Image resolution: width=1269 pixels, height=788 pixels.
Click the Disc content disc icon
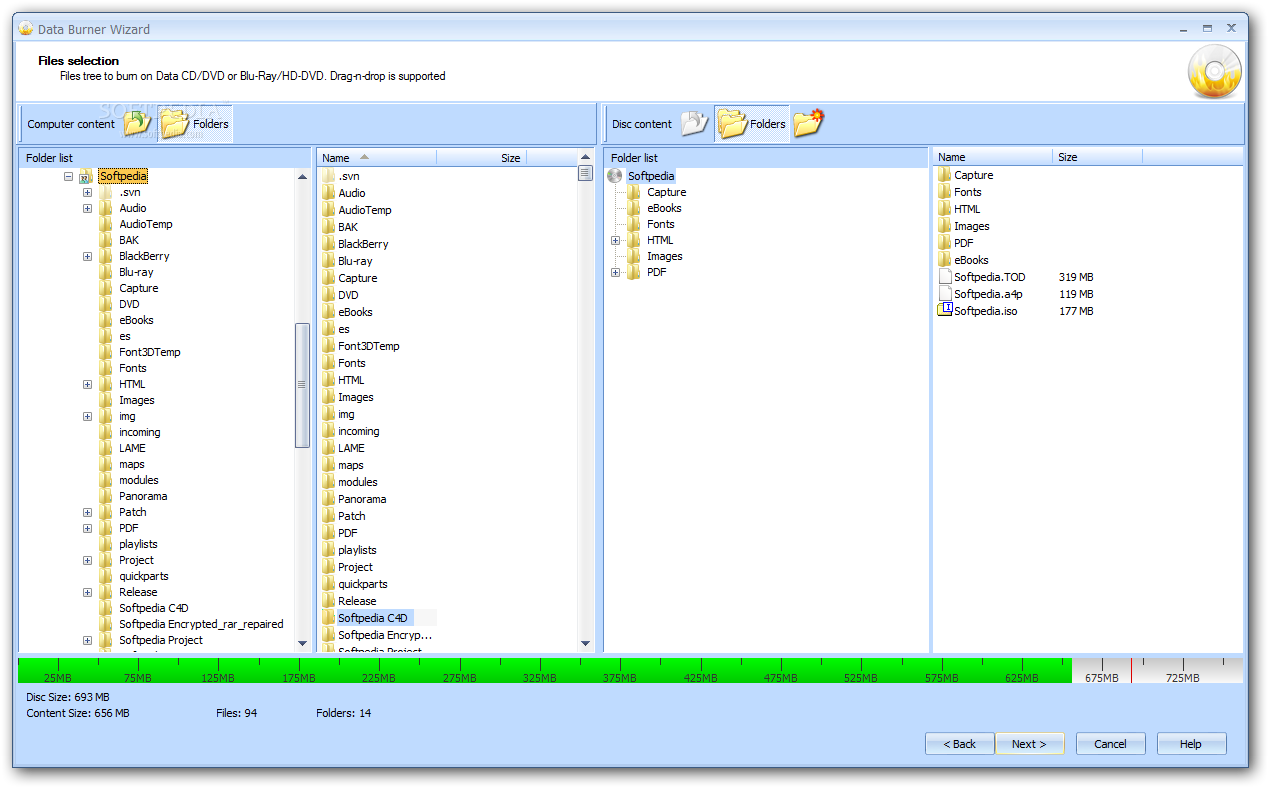pos(694,124)
